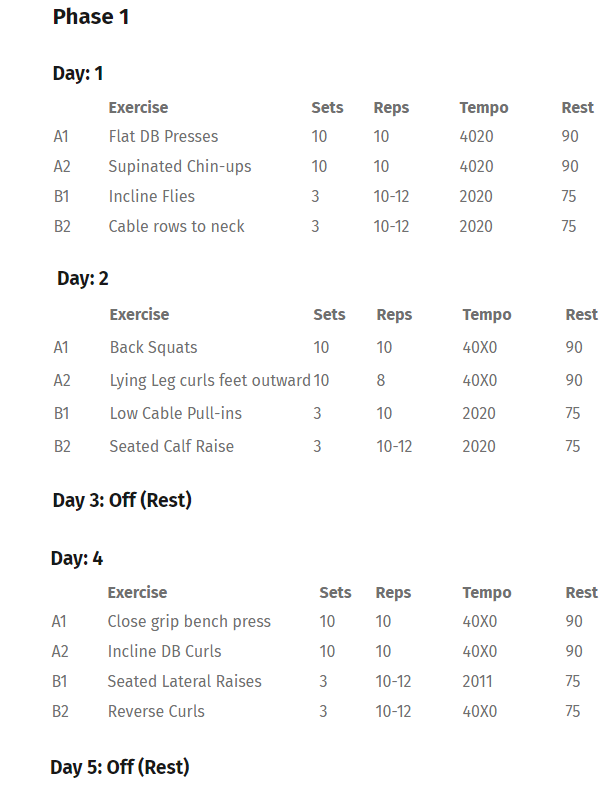The height and width of the screenshot is (798, 612).
Task: Click the "Phase 1" heading
Action: (x=91, y=17)
